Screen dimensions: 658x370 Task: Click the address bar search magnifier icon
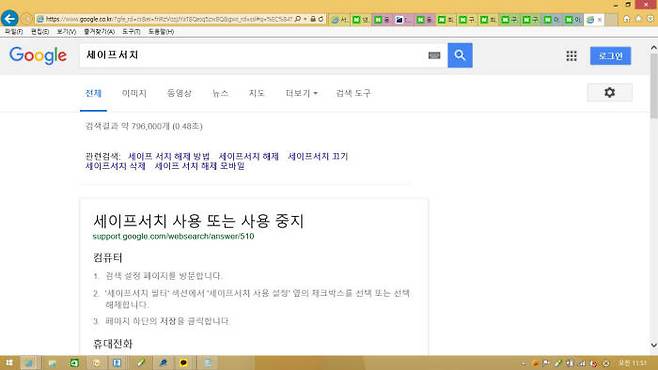click(x=298, y=19)
